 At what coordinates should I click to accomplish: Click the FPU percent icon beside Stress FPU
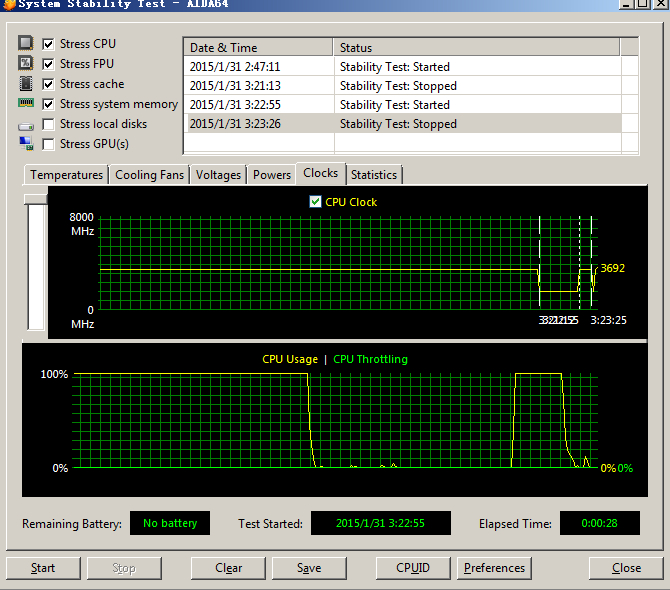coord(26,63)
